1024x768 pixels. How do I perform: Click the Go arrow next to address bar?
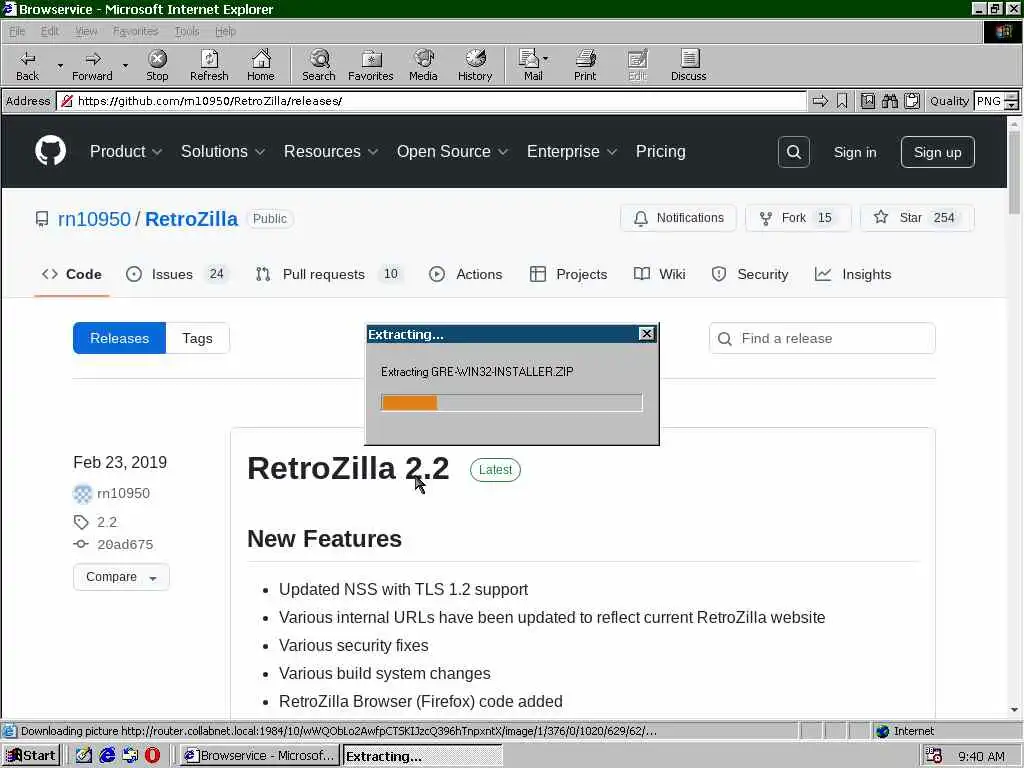coord(820,101)
